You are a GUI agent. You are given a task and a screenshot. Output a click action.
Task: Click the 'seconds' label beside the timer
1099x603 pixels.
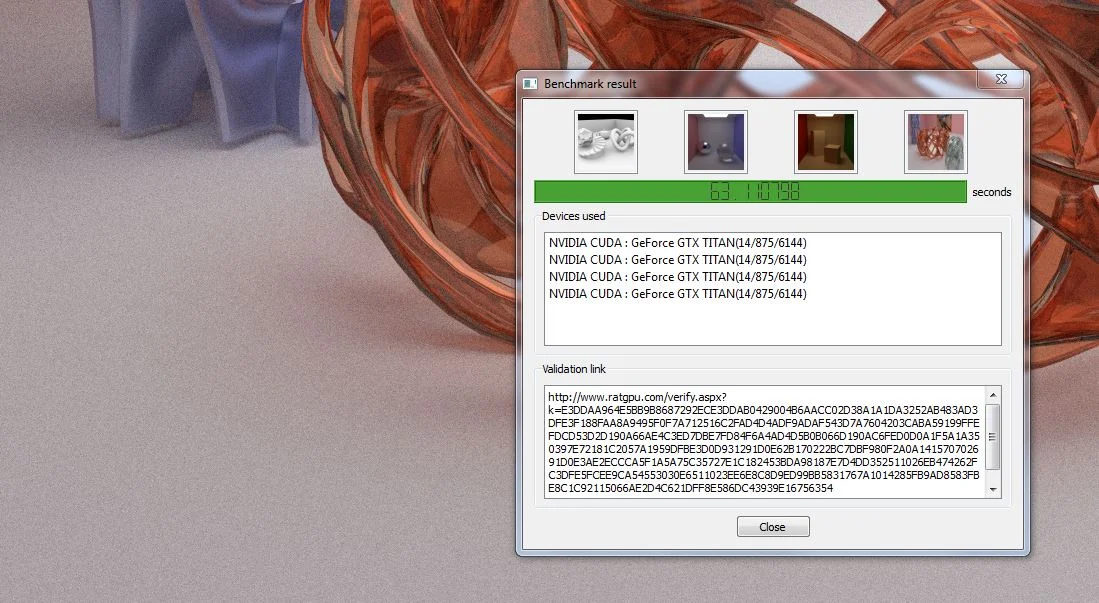(991, 192)
